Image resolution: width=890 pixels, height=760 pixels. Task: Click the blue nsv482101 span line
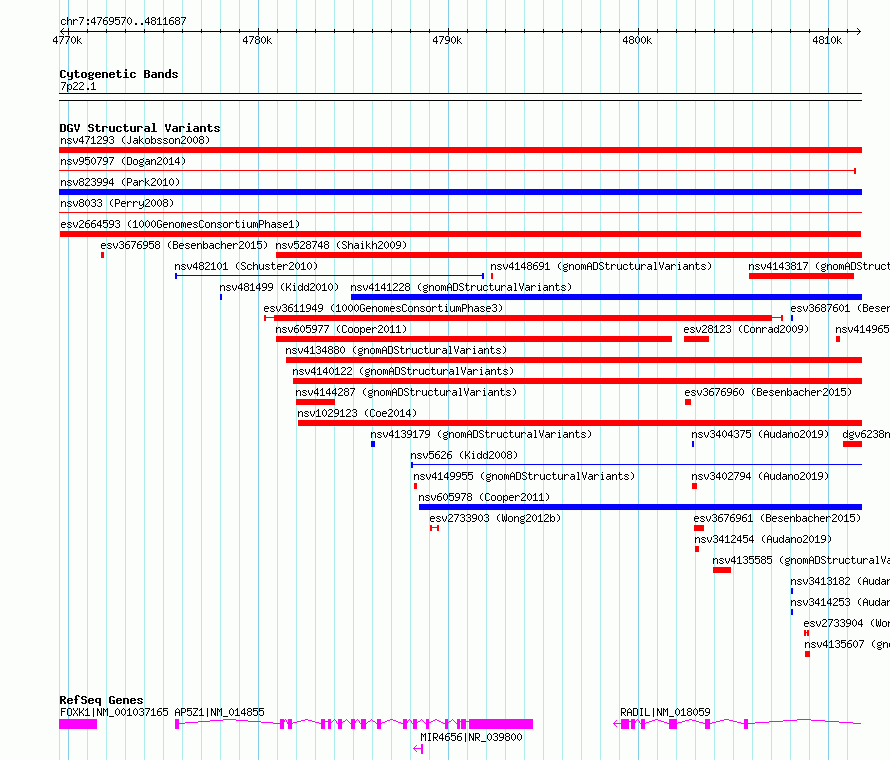[330, 276]
